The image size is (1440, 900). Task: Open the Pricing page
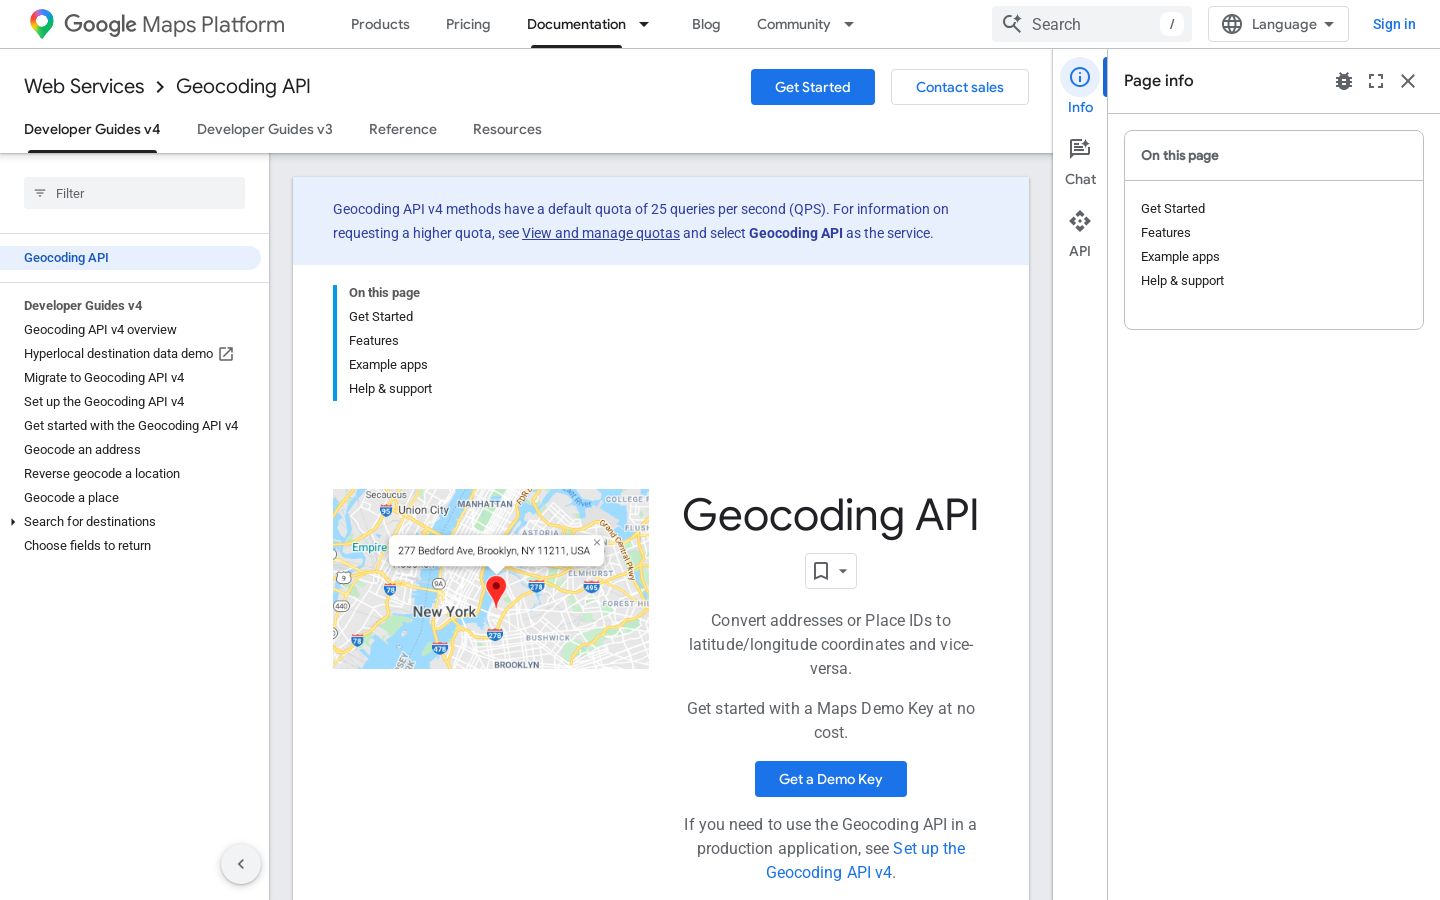coord(468,24)
